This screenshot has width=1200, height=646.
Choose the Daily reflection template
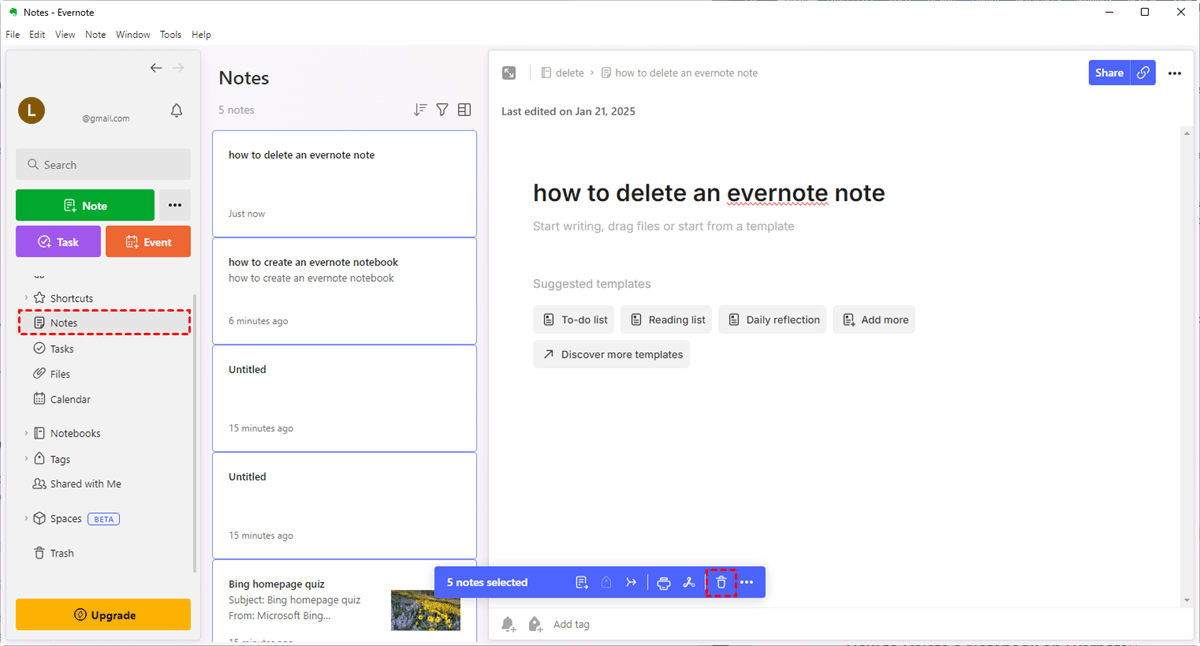(772, 320)
